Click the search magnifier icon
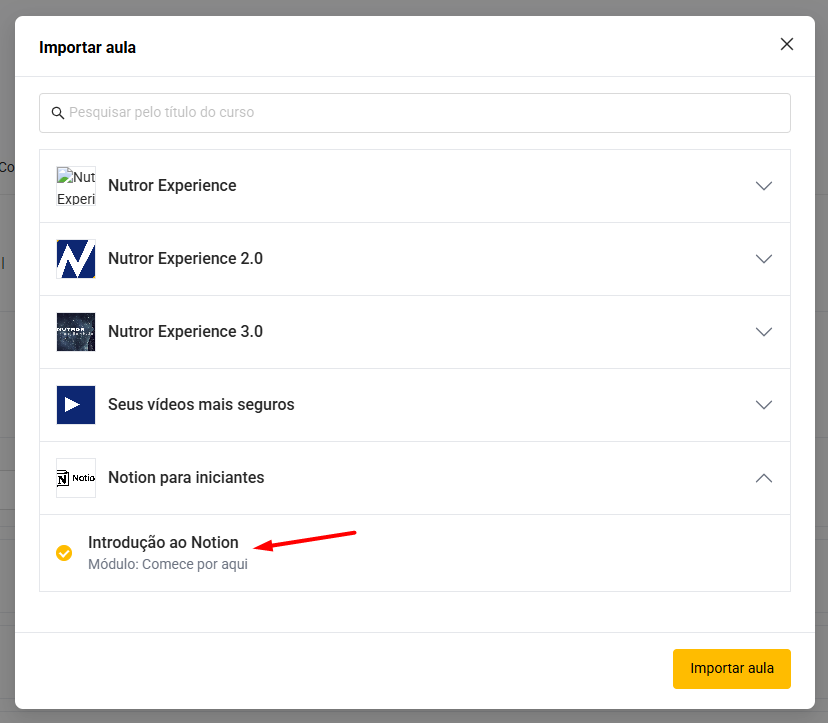This screenshot has width=828, height=723. coord(58,112)
